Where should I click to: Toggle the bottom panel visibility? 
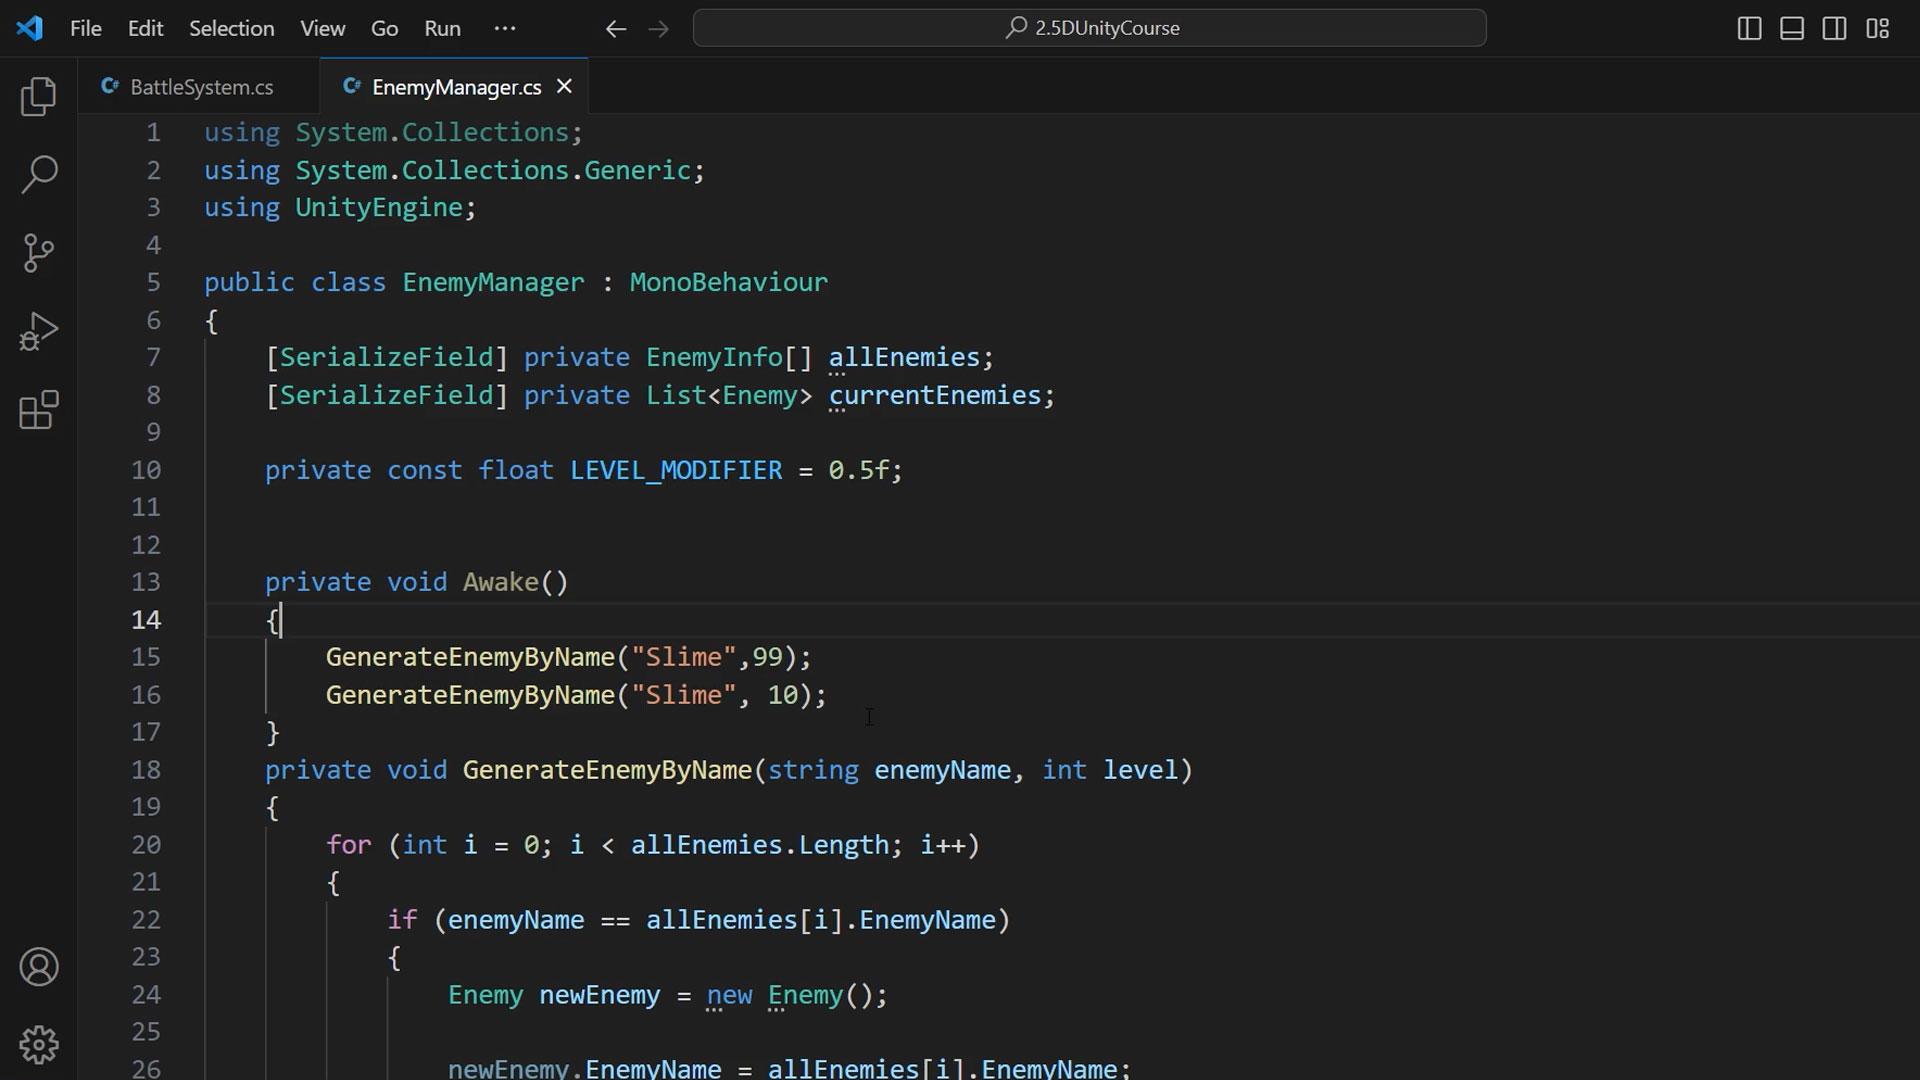point(1792,28)
